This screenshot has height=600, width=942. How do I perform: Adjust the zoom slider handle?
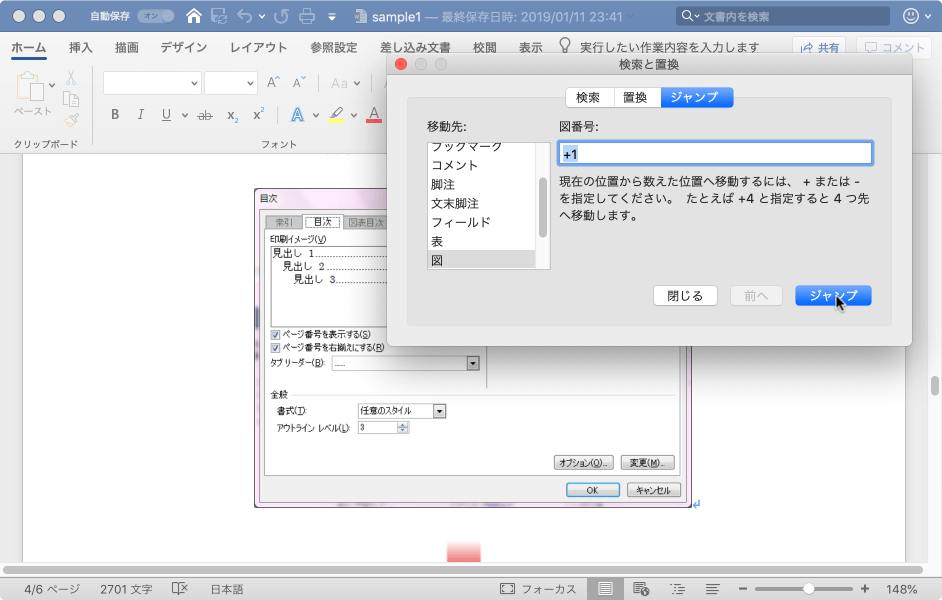pyautogui.click(x=809, y=589)
